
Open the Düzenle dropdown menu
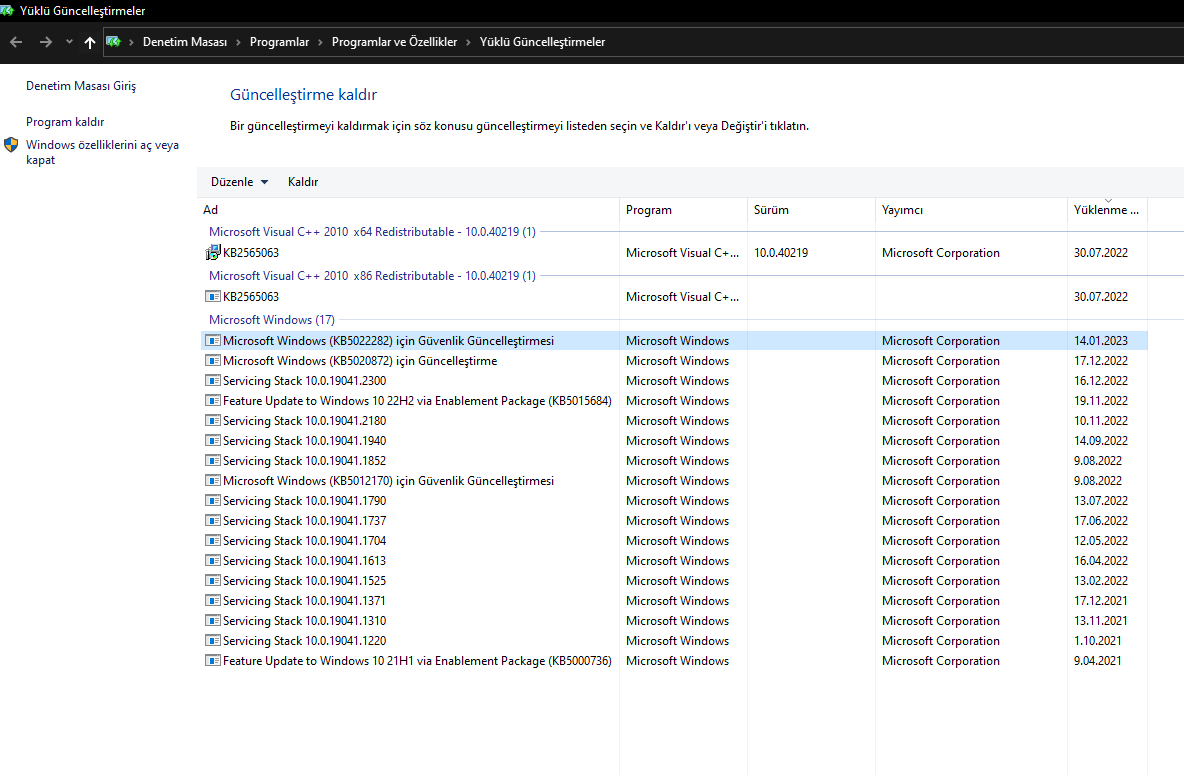click(x=239, y=182)
